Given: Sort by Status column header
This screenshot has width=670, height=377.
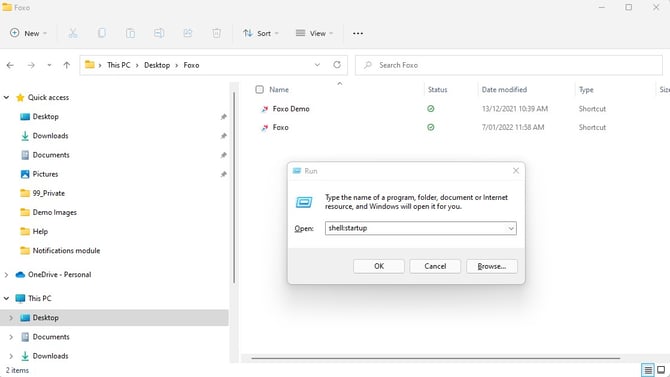Looking at the screenshot, I should click(438, 90).
